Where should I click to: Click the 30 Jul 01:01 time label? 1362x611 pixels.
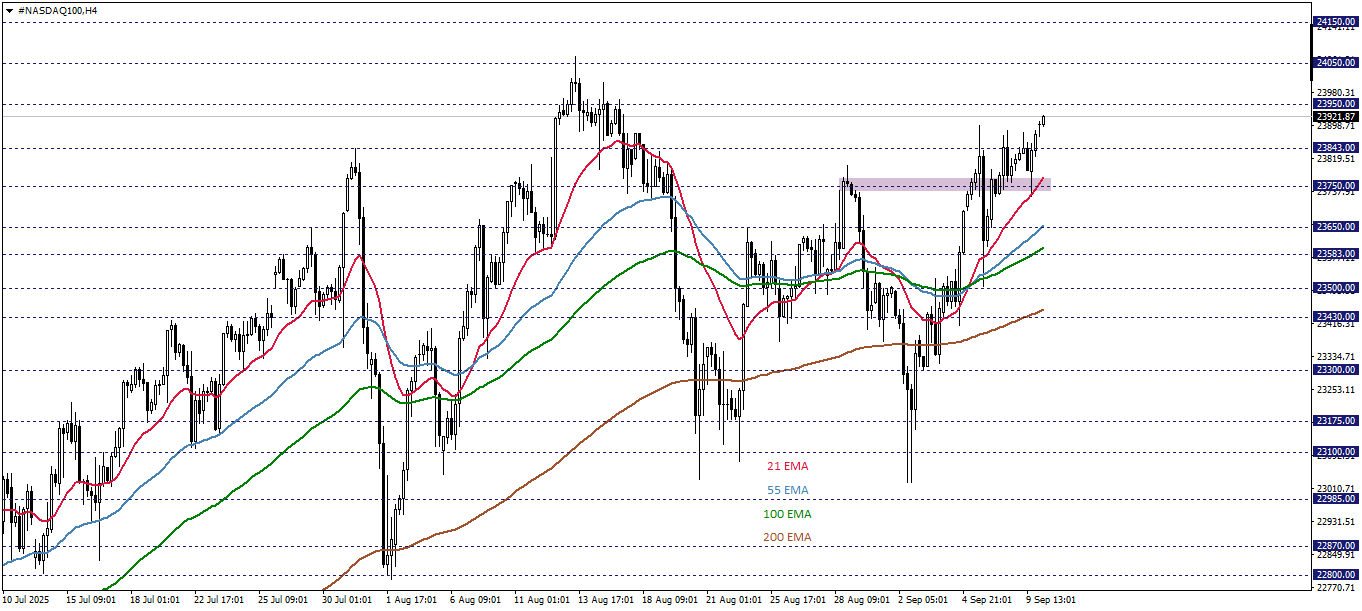click(x=347, y=600)
